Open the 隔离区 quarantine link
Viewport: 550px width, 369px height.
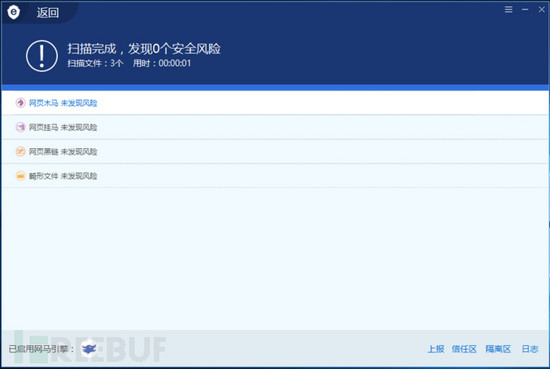pyautogui.click(x=498, y=349)
